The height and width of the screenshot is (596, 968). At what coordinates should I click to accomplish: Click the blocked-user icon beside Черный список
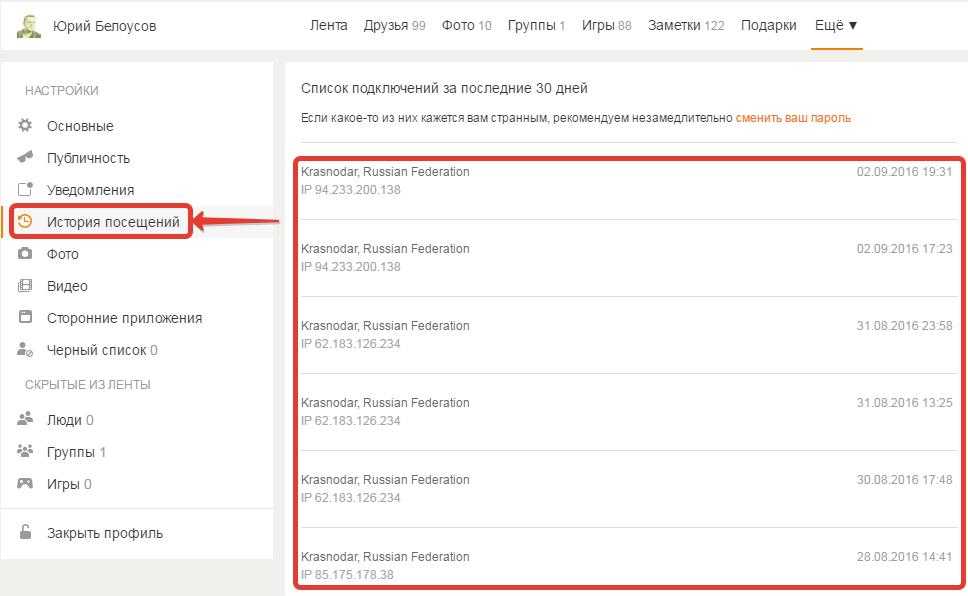(x=25, y=350)
